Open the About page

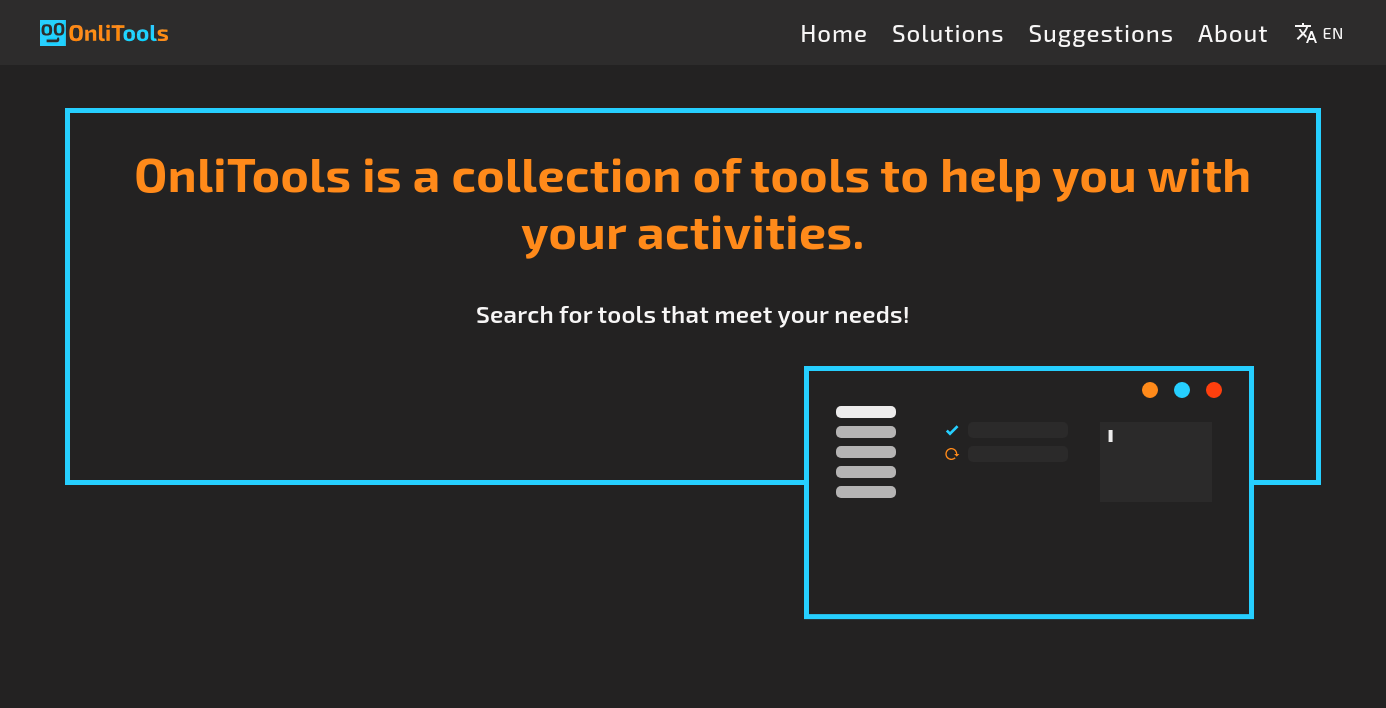point(1232,34)
